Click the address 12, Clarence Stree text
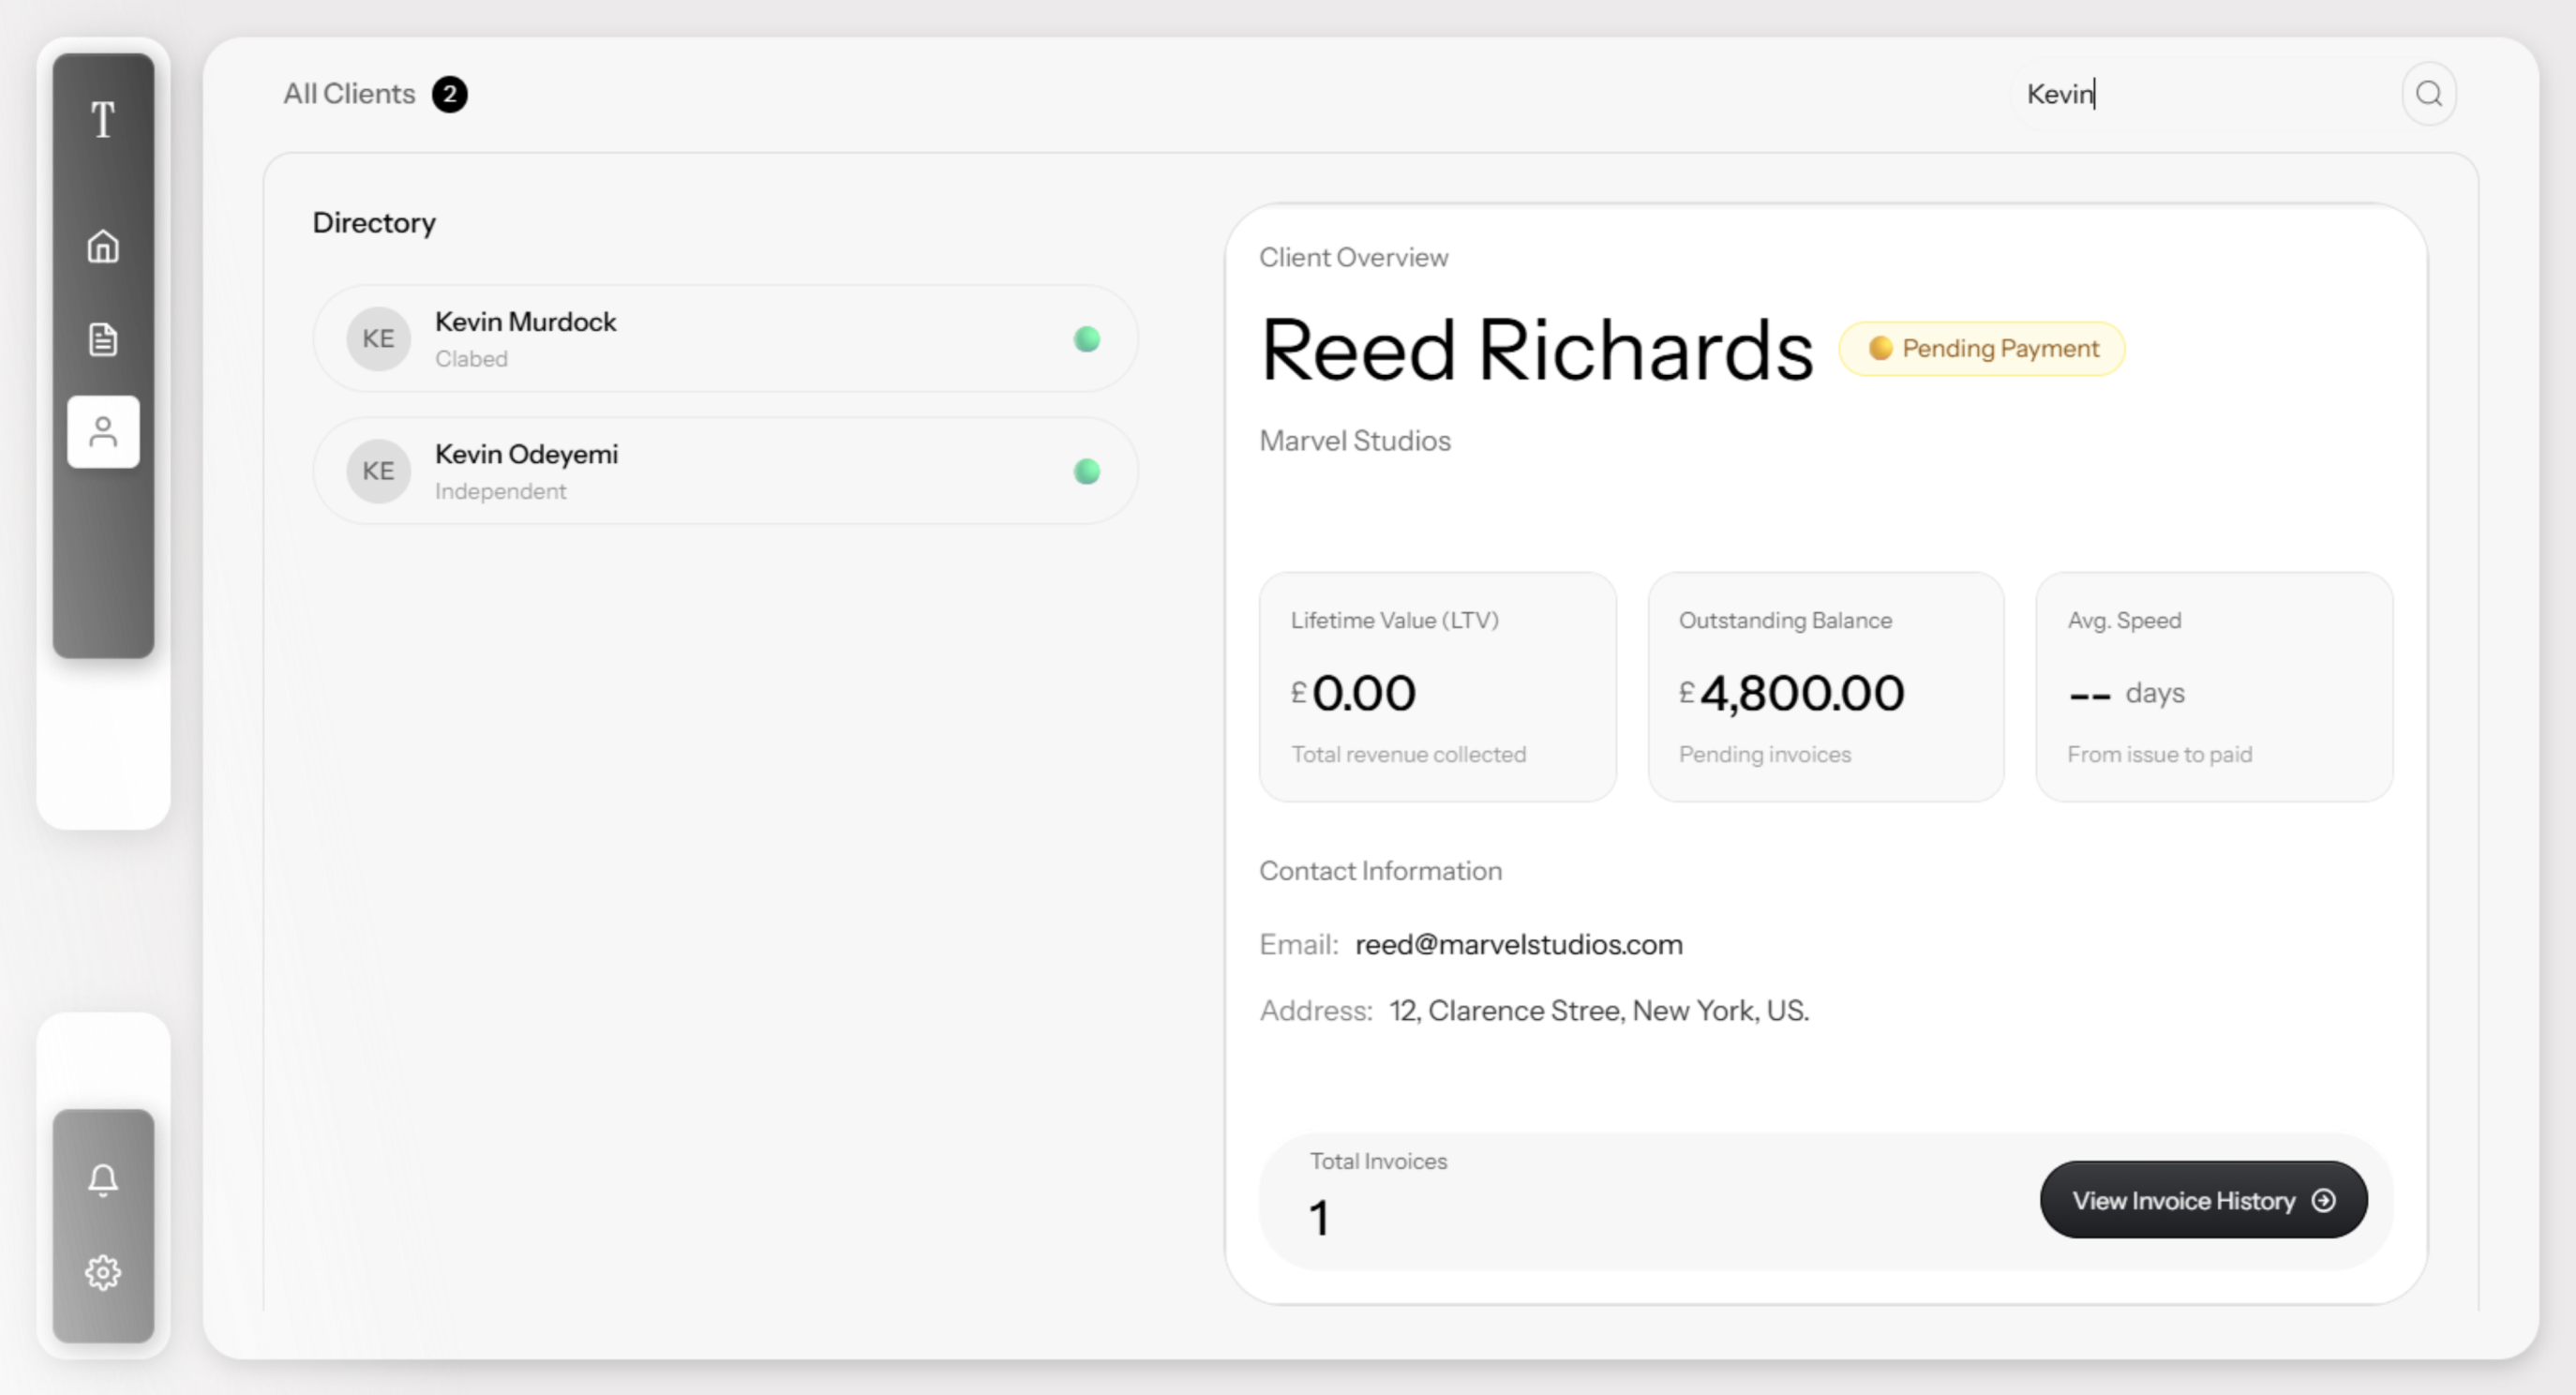Image resolution: width=2576 pixels, height=1395 pixels. (x=1599, y=1011)
